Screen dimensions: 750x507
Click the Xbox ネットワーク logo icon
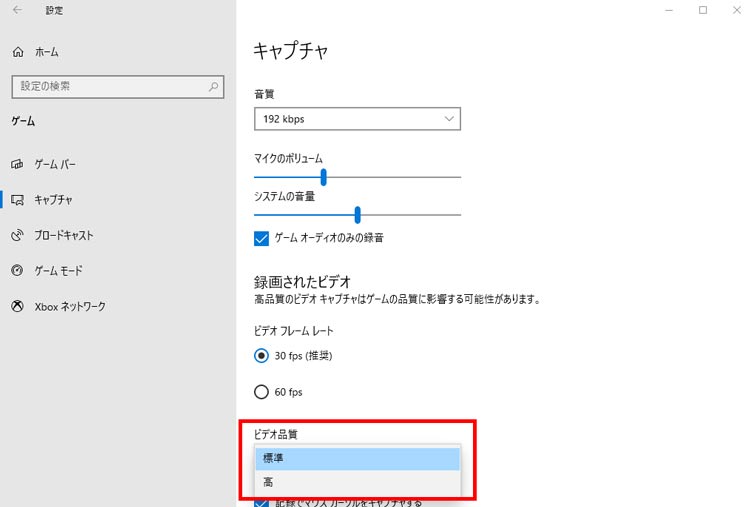pos(17,306)
